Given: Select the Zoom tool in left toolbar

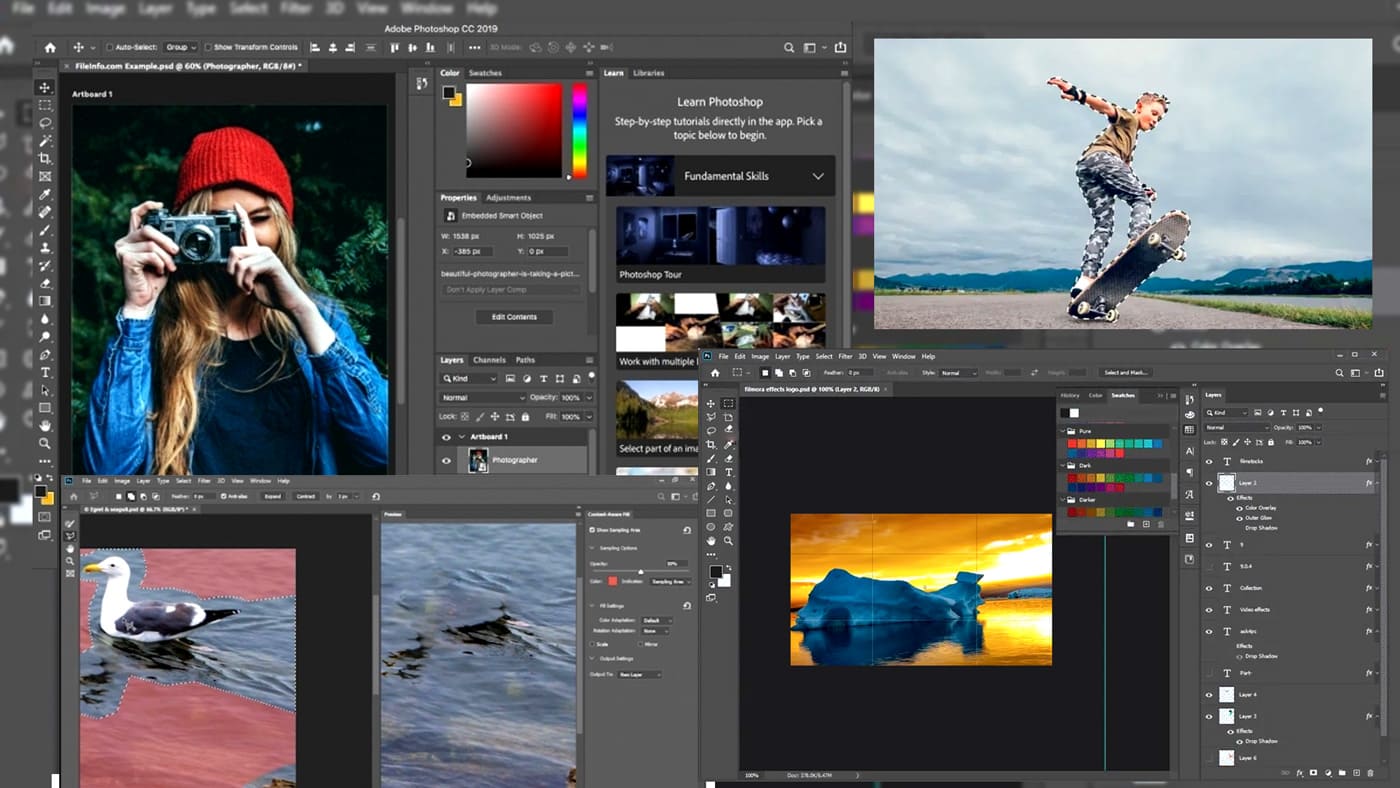Looking at the screenshot, I should pyautogui.click(x=45, y=443).
